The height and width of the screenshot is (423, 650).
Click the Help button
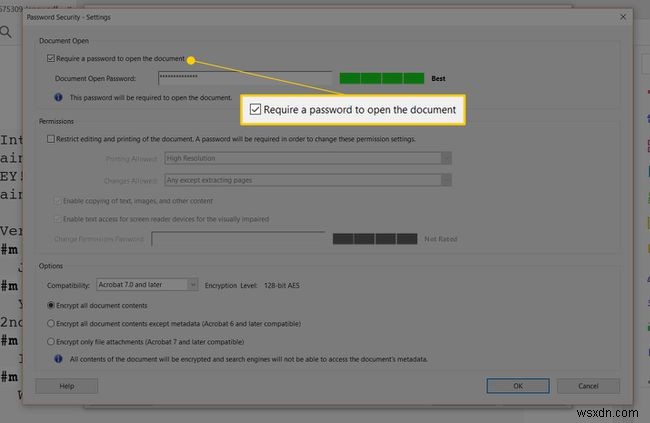[67, 386]
